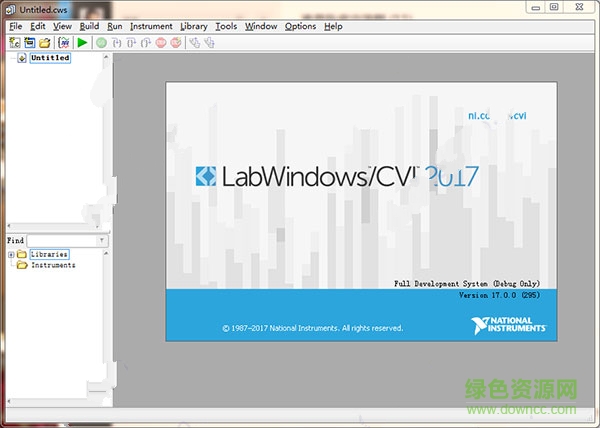This screenshot has height=428, width=600.
Task: Open the Run menu
Action: click(115, 26)
